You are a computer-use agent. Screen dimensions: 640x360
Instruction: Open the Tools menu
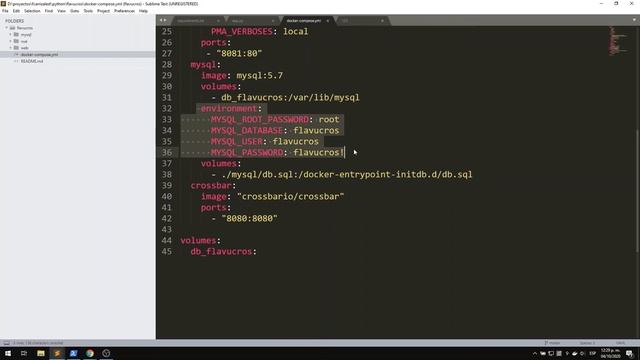tap(88, 11)
